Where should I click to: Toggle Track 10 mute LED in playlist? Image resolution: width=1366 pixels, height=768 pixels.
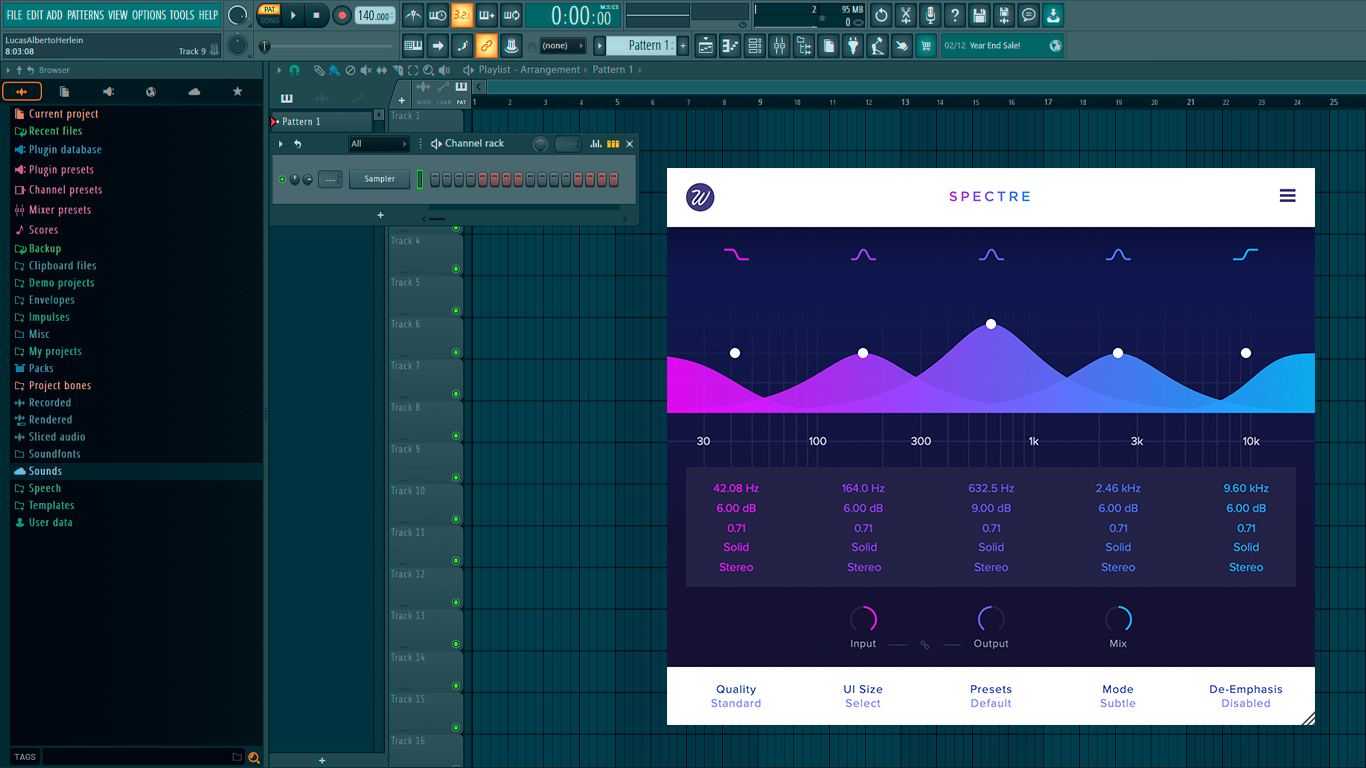point(456,518)
